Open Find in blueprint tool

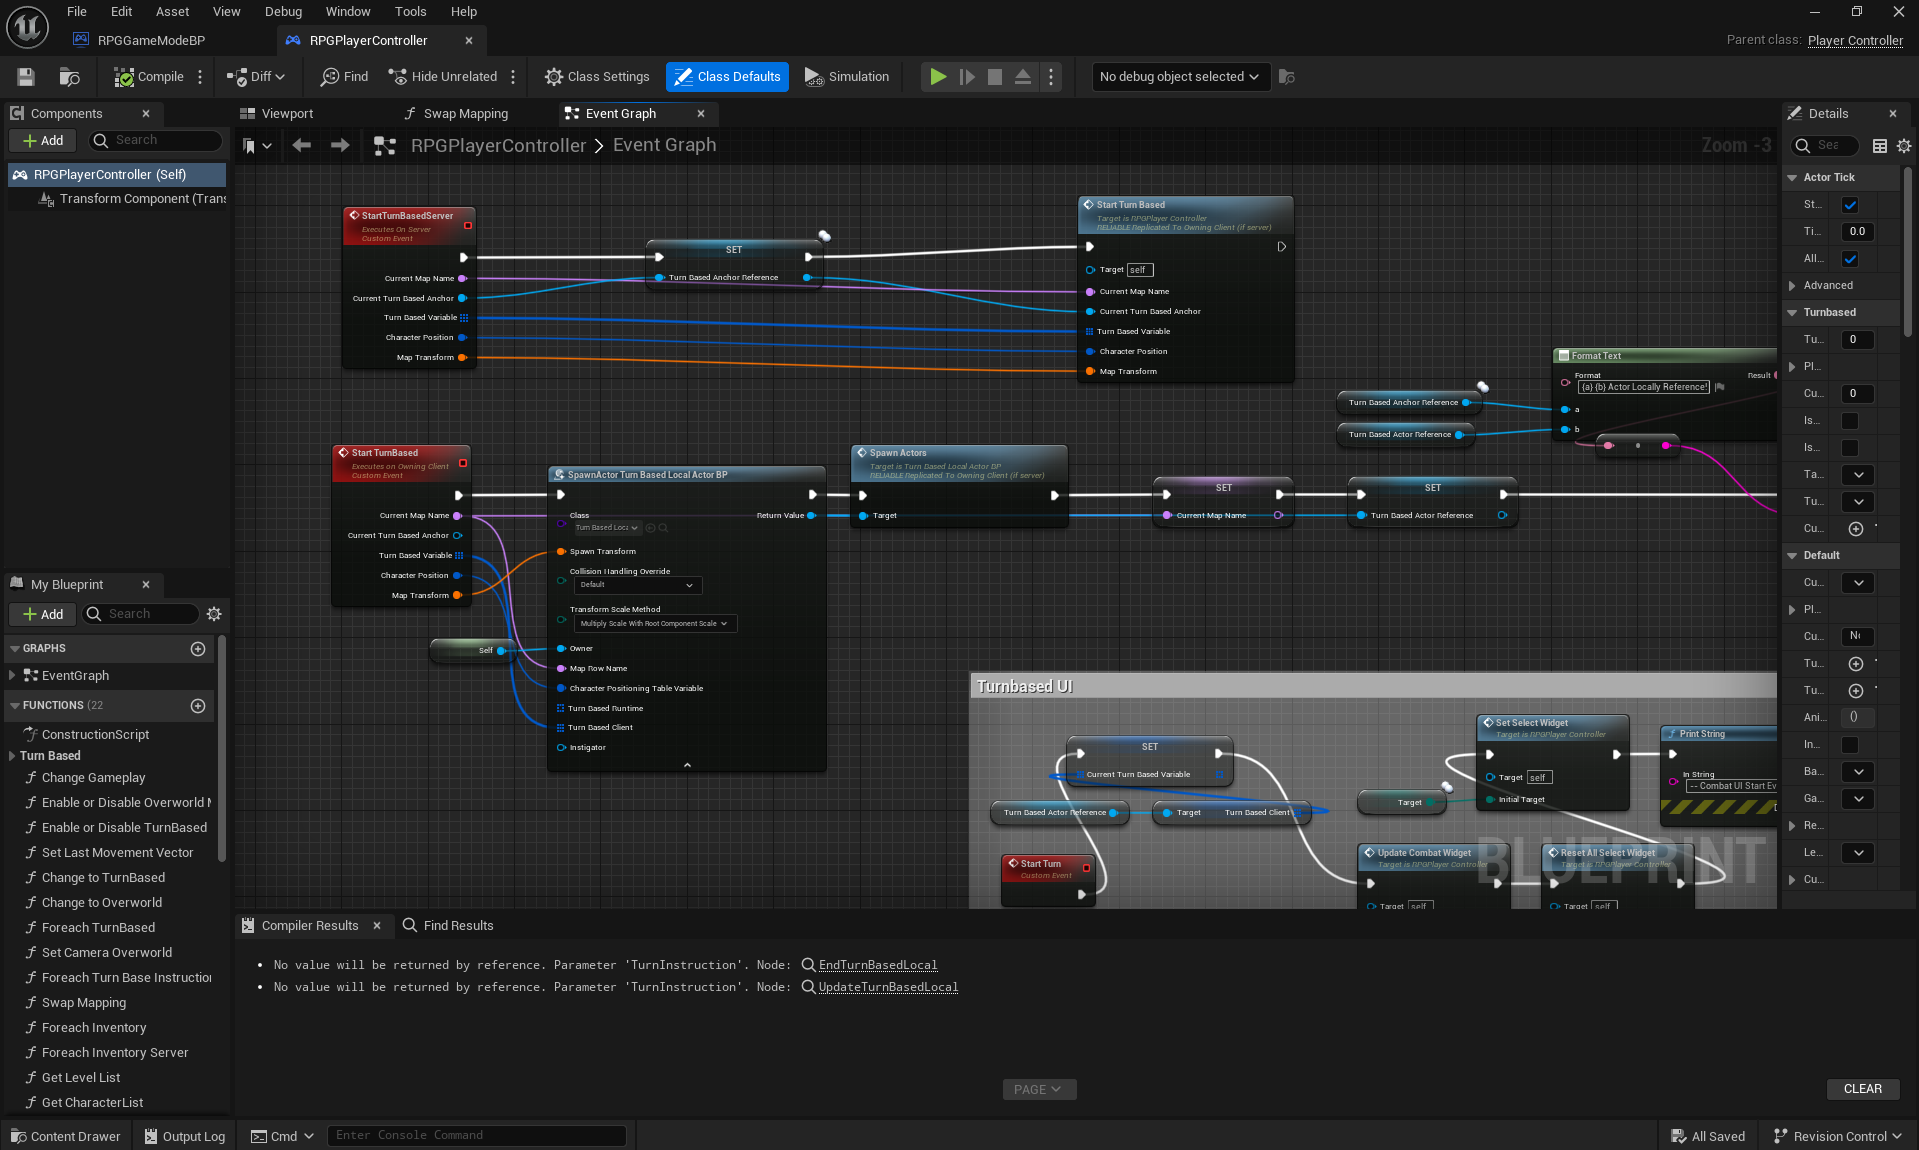(344, 77)
